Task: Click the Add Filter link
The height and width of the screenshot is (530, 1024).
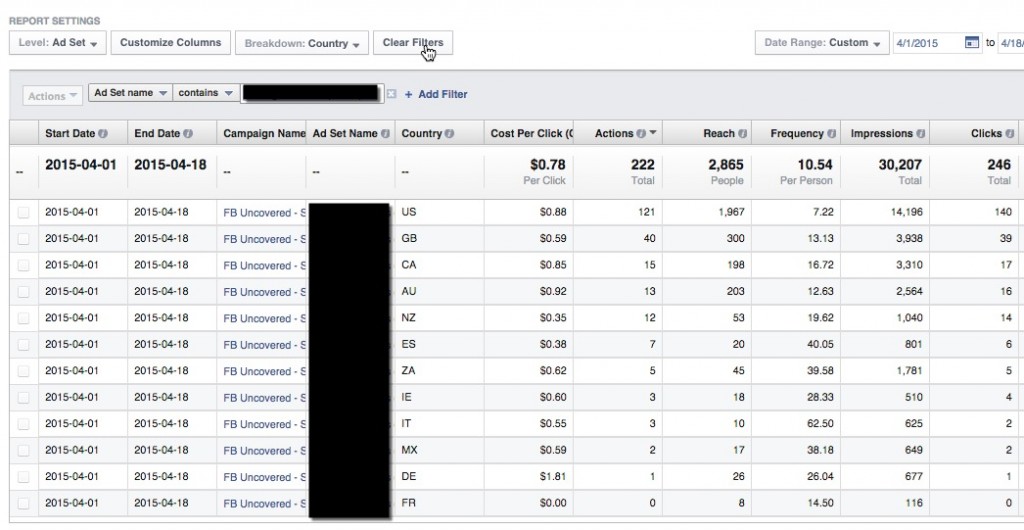Action: pos(436,94)
